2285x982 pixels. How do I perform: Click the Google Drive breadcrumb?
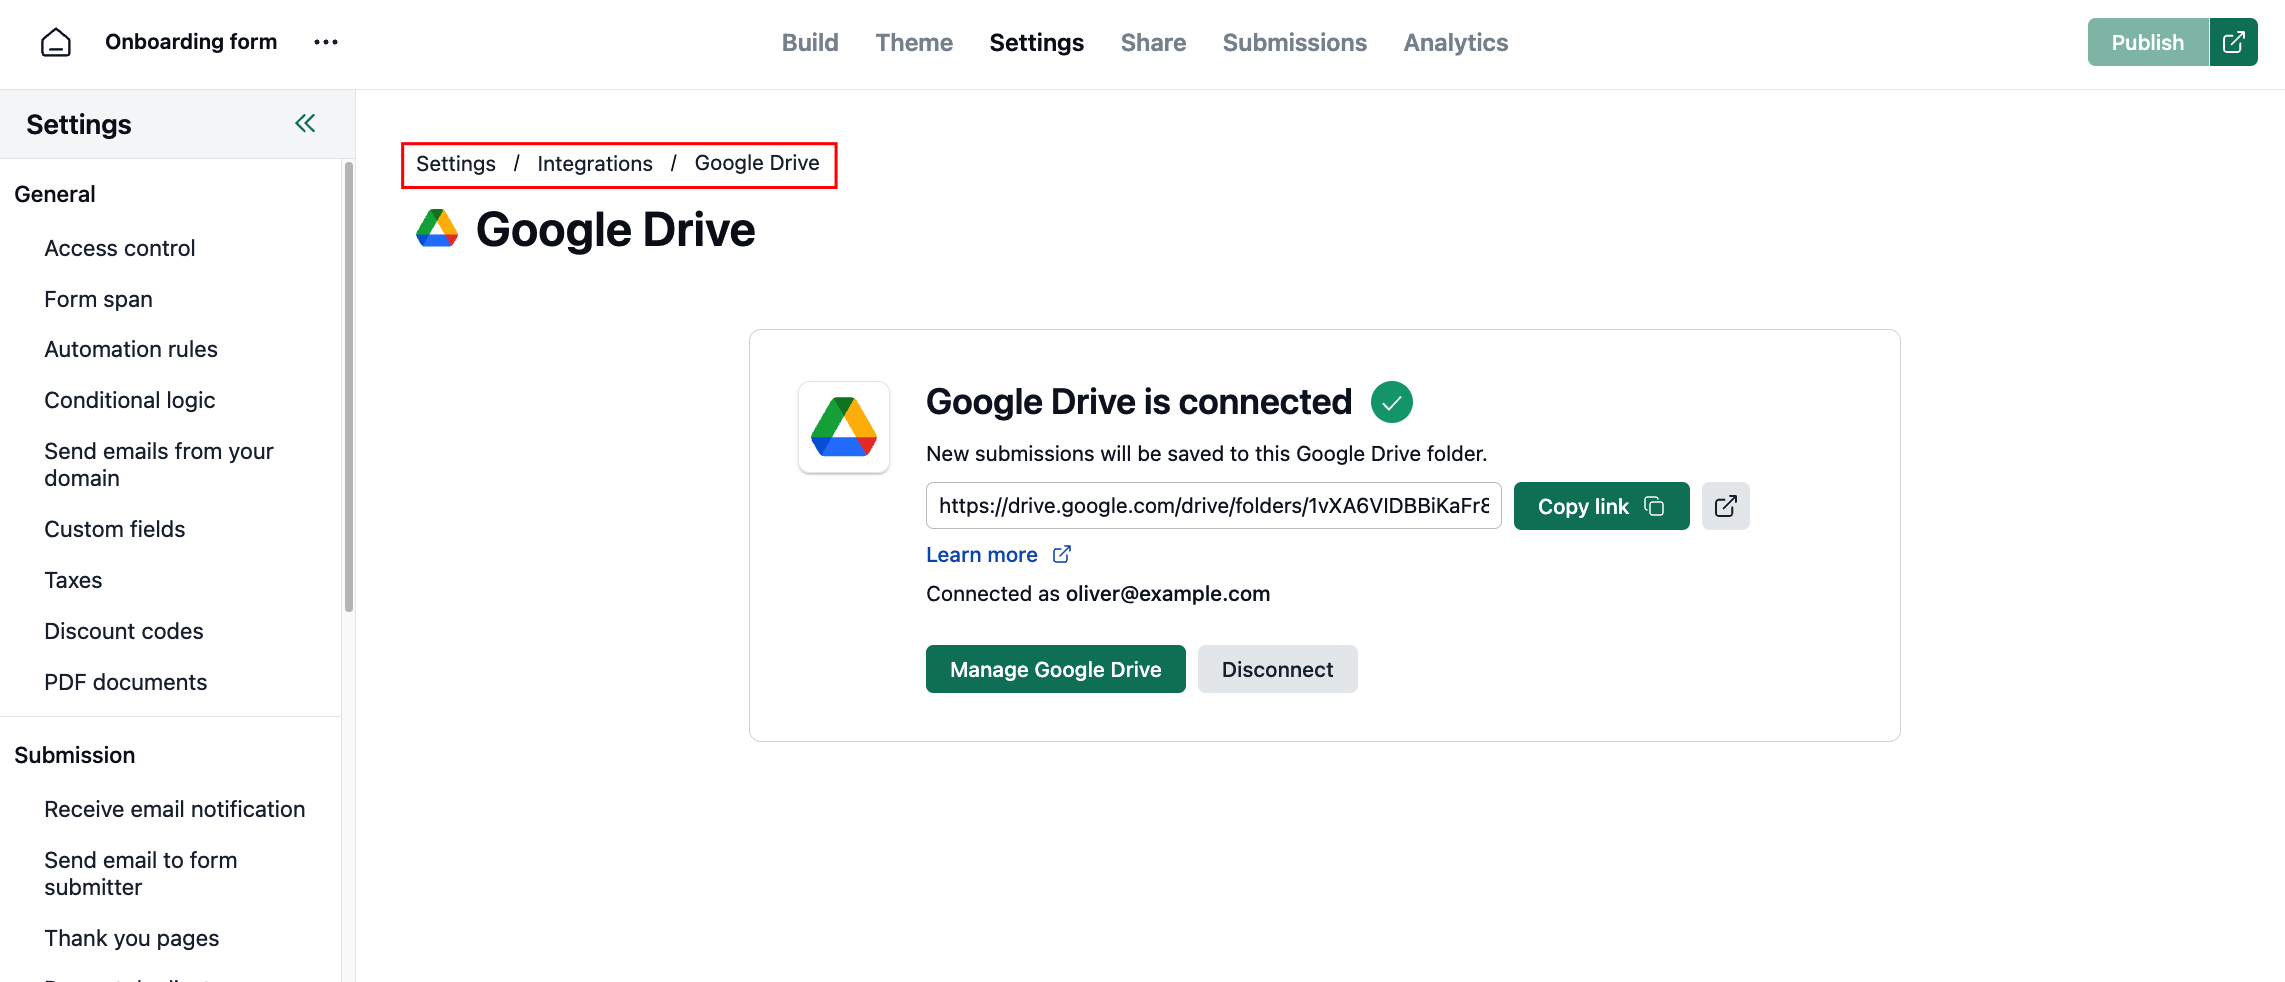[757, 163]
